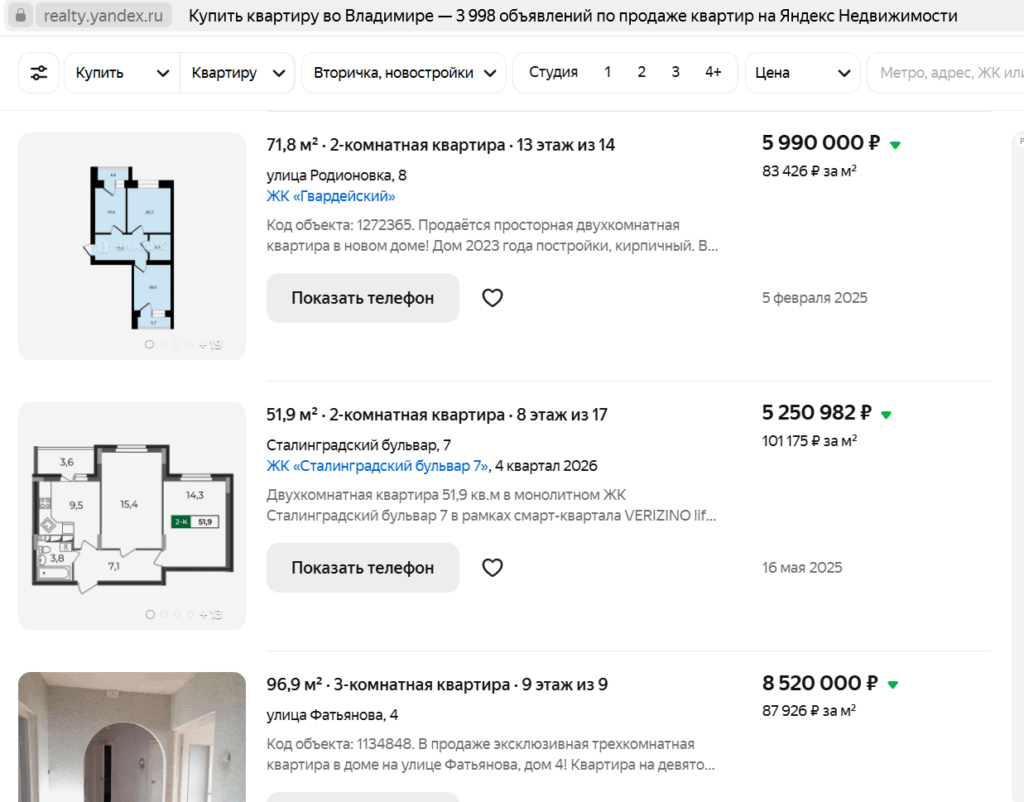Screen dimensions: 1024x802
Task: Click the 101 175 ₽ за м² value
Action: coord(809,441)
